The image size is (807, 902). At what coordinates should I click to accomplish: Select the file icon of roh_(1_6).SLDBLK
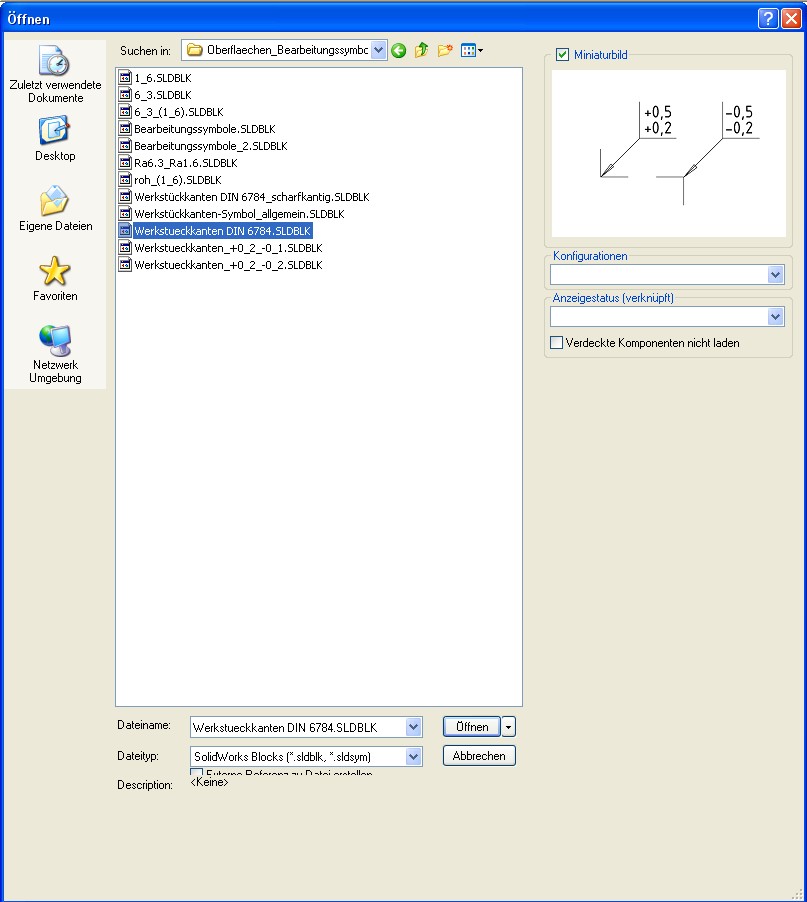[125, 179]
